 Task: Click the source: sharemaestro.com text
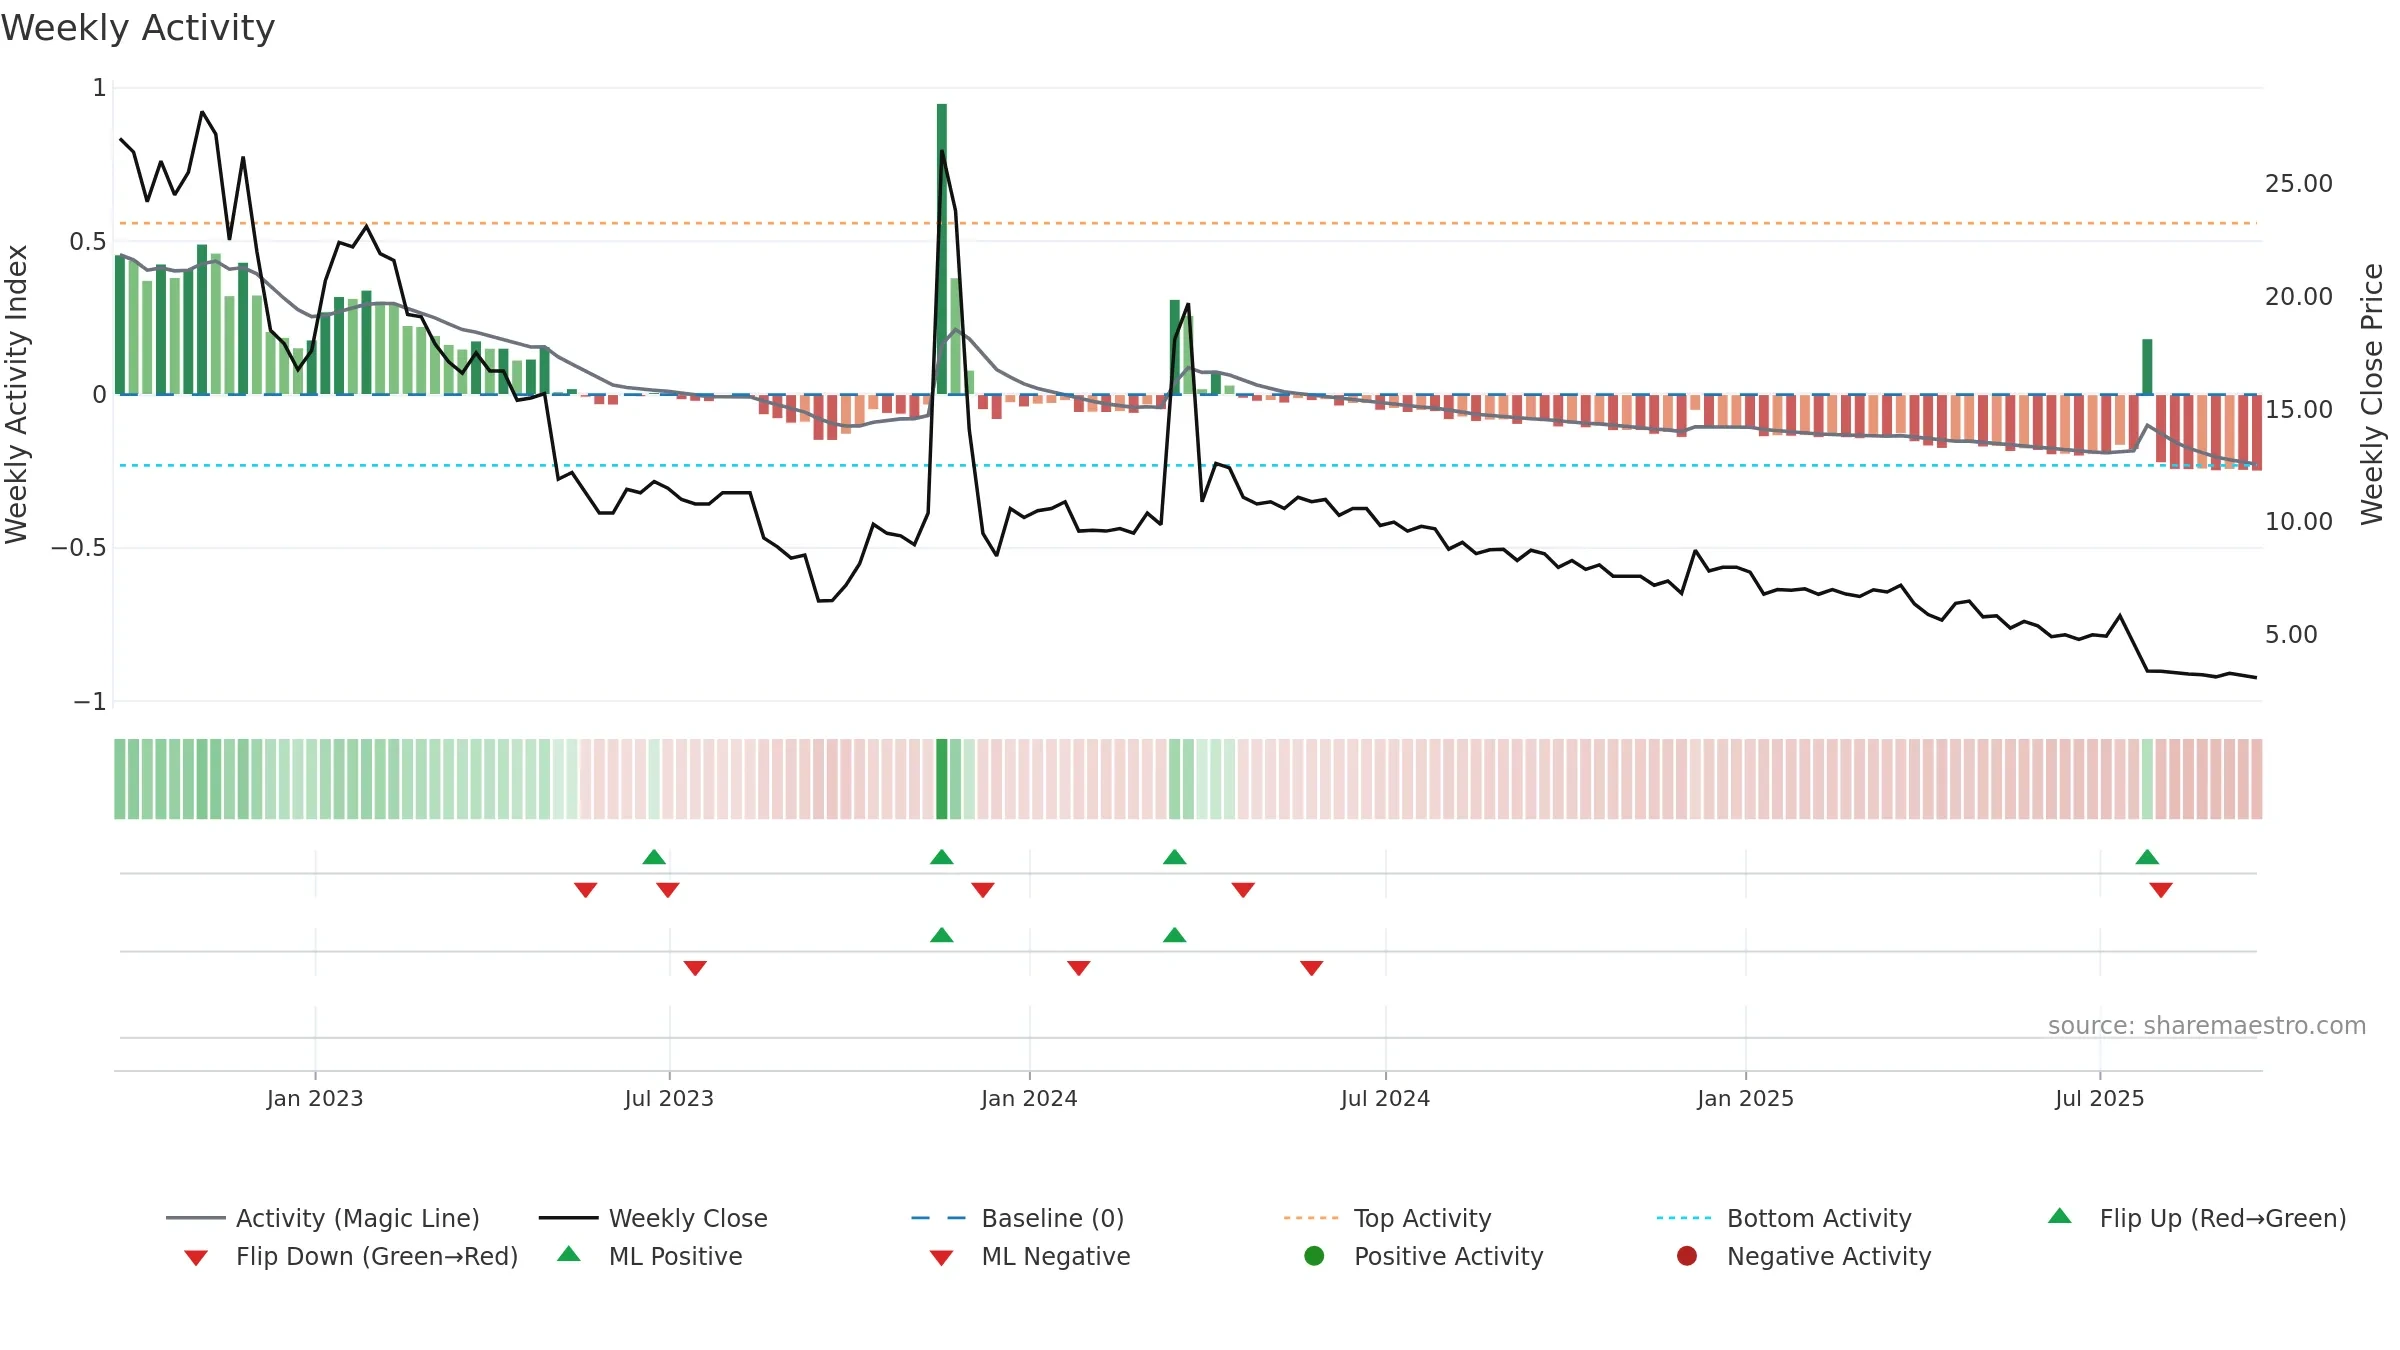pos(2207,1026)
